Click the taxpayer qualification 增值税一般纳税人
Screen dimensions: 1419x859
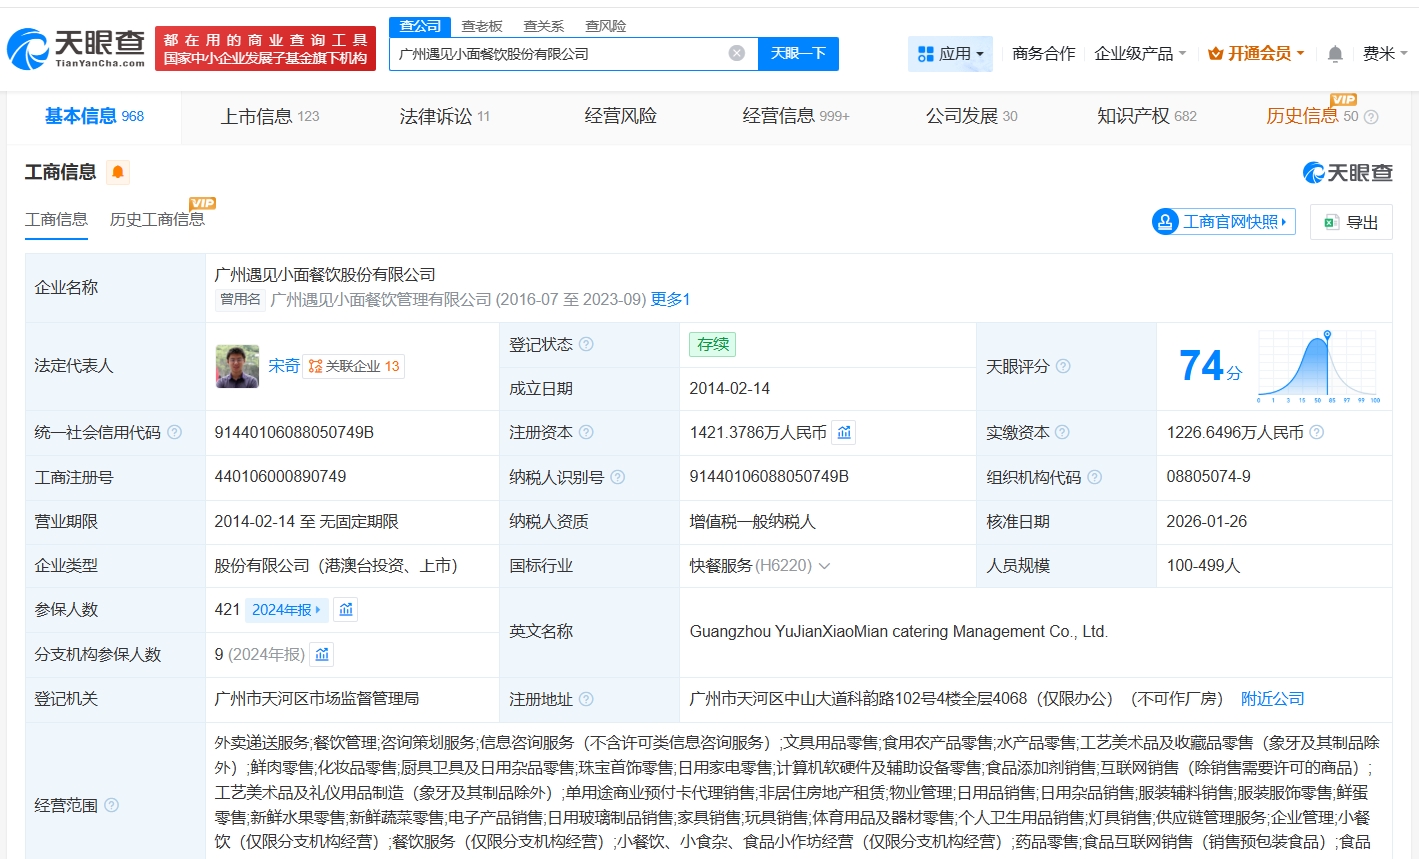(753, 521)
